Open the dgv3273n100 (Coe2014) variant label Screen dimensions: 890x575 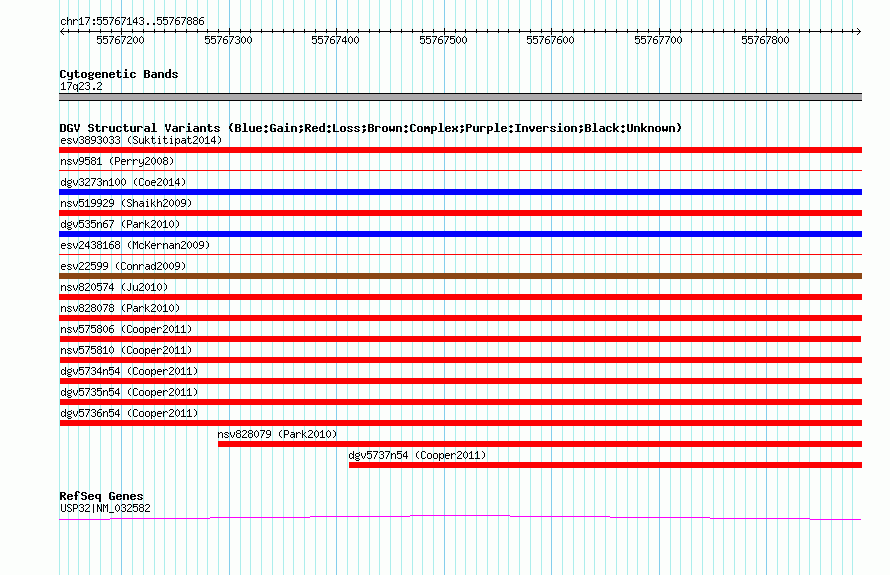(123, 182)
